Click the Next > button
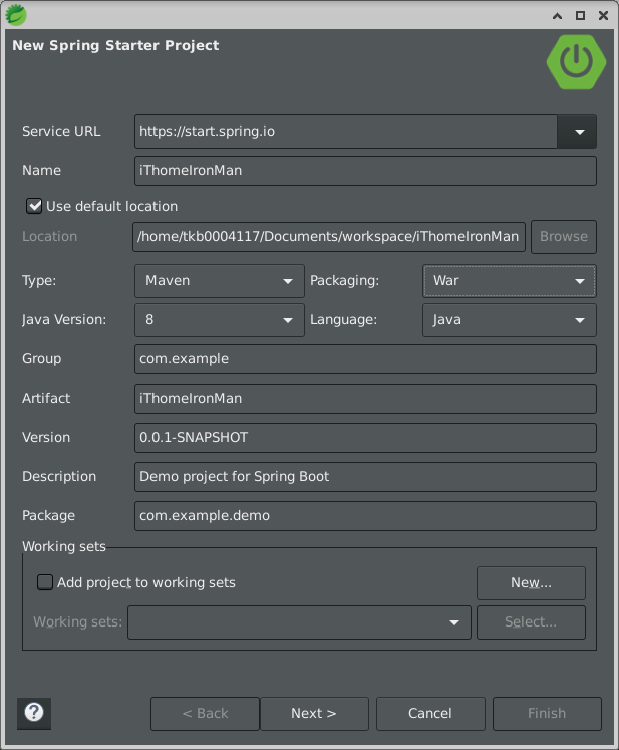Image resolution: width=619 pixels, height=750 pixels. point(314,714)
